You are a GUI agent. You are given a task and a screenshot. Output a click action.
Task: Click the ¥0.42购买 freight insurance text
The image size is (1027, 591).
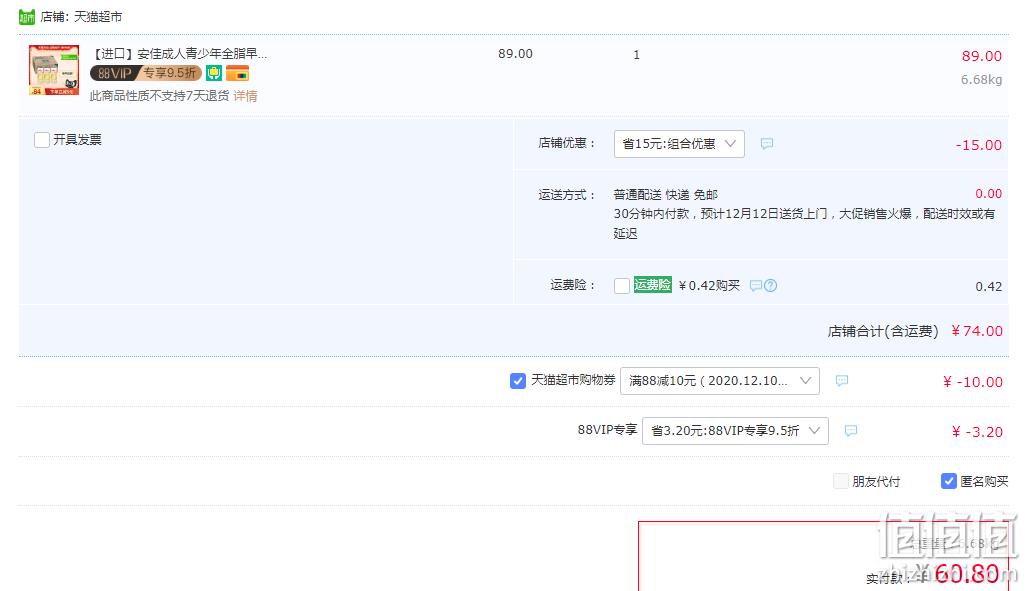click(709, 286)
